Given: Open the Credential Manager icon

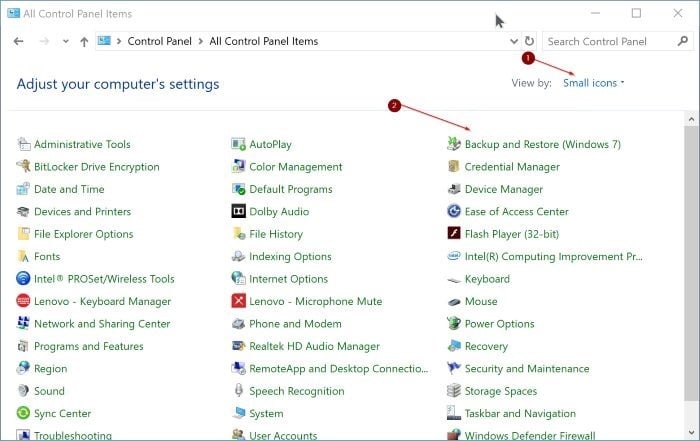Looking at the screenshot, I should pyautogui.click(x=454, y=166).
